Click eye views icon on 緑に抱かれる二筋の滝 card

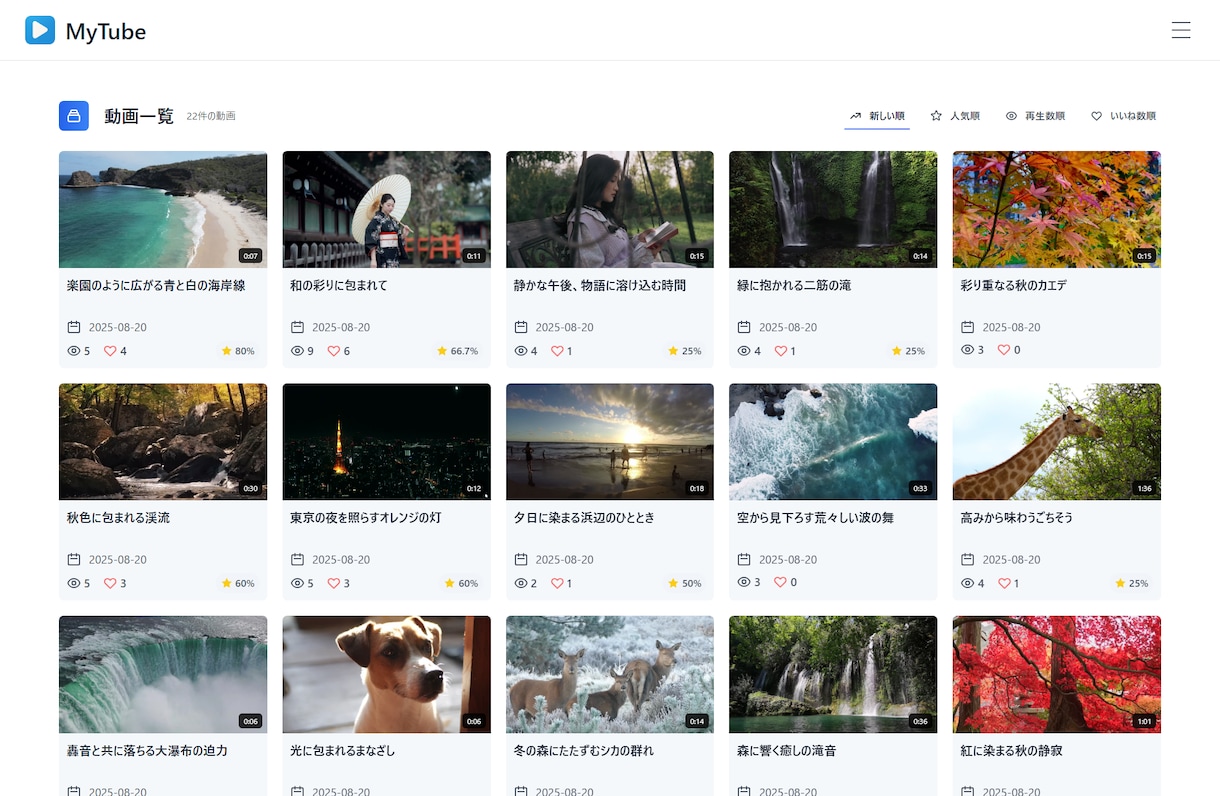coord(743,351)
